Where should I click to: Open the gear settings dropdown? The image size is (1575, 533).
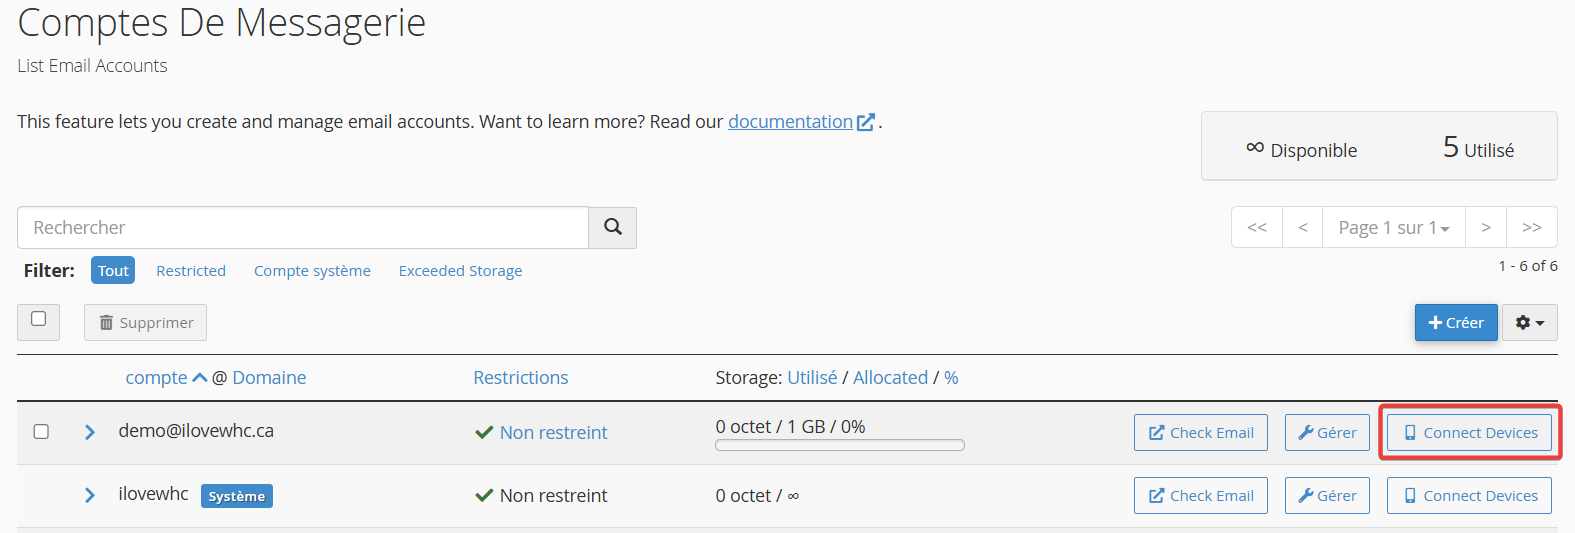[1530, 323]
